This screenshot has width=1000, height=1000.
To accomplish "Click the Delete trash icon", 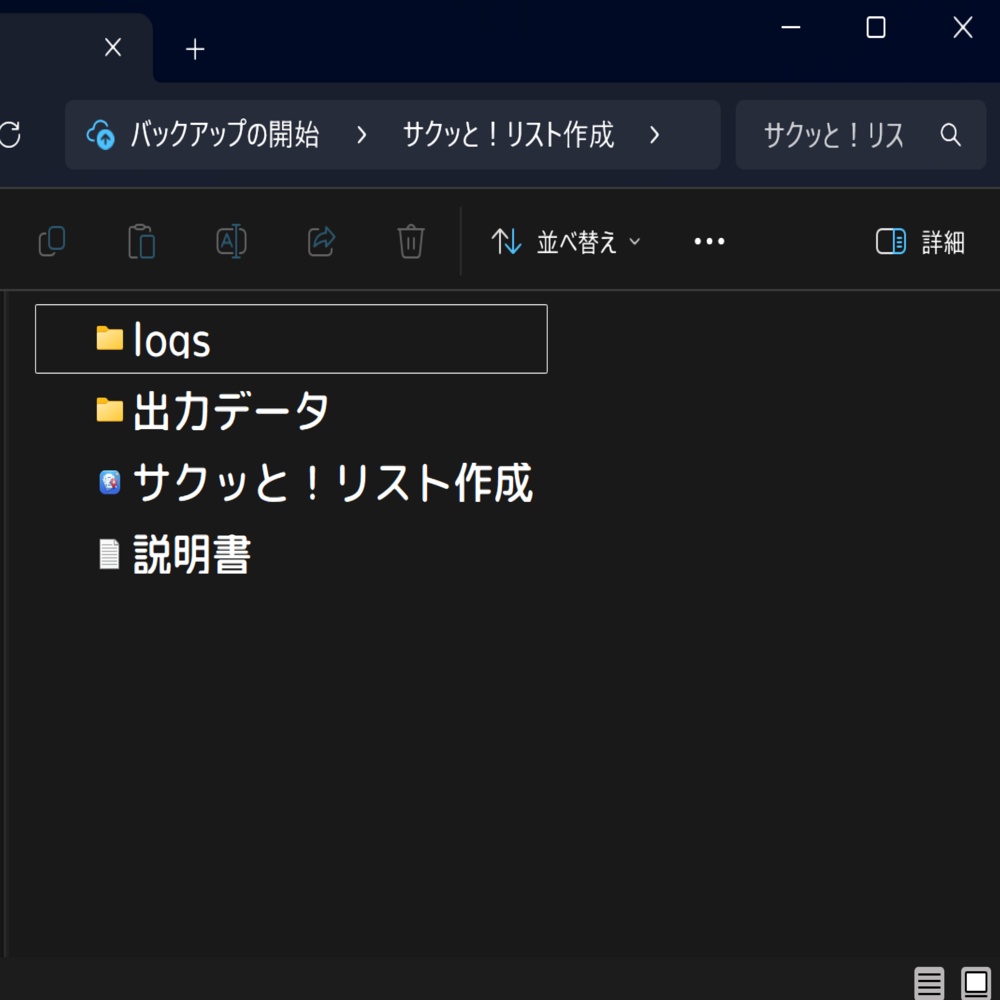I will click(410, 241).
